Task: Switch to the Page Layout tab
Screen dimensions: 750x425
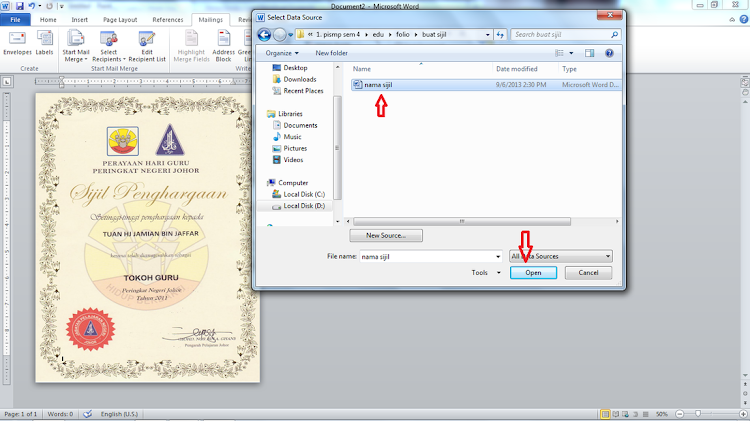Action: (120, 20)
